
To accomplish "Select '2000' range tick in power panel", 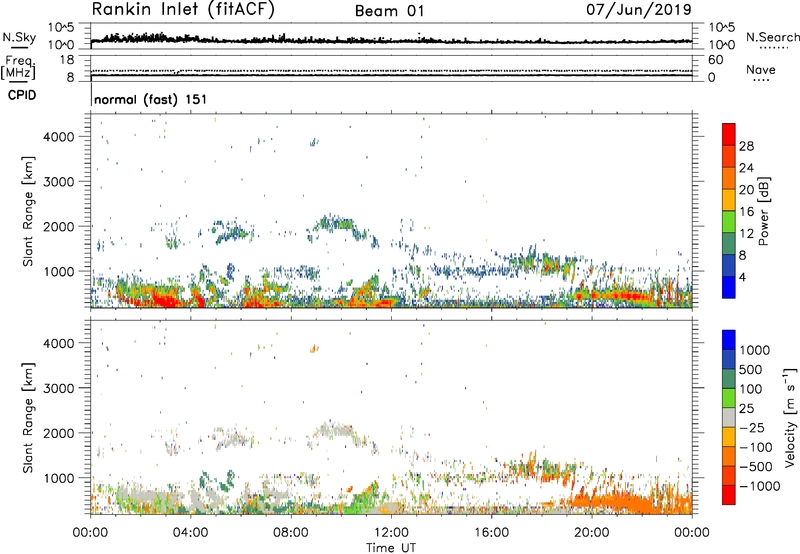I will point(58,226).
